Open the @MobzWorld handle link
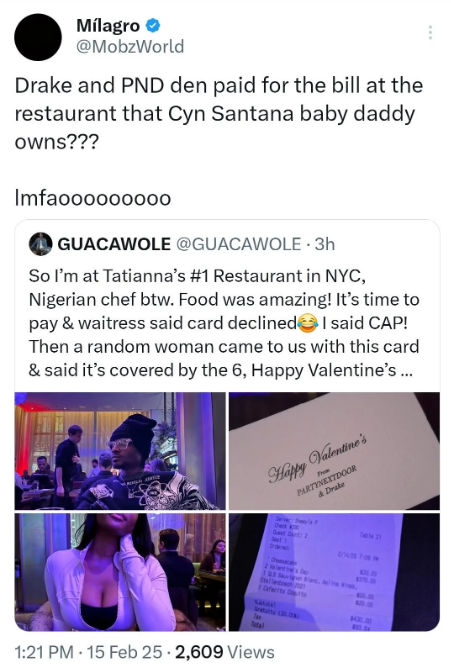This screenshot has width=451, height=670. pos(130,46)
